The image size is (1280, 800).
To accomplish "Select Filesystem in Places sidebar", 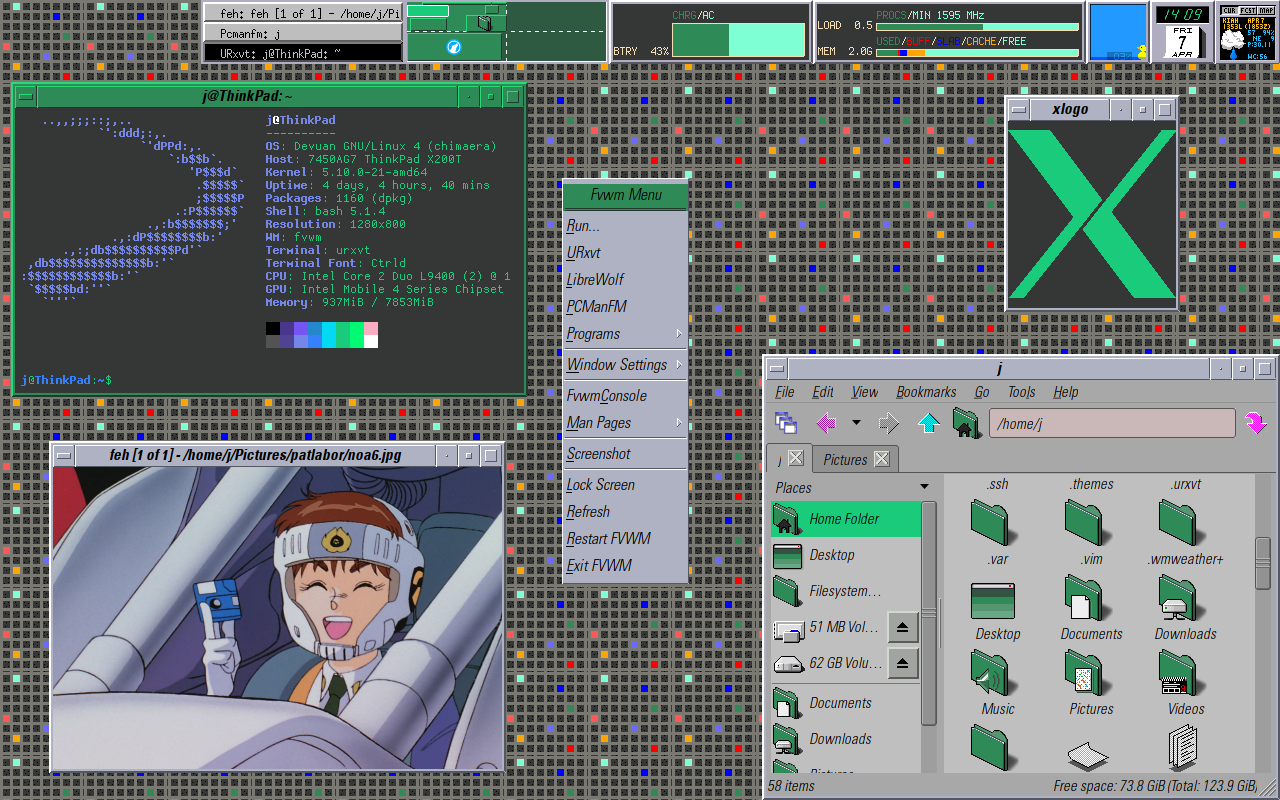I will (846, 591).
